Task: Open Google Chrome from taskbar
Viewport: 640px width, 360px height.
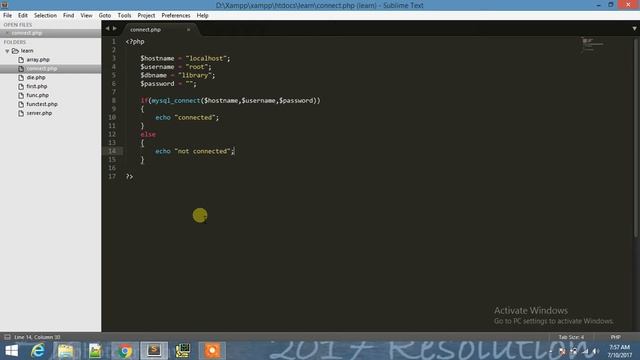Action: 125,351
